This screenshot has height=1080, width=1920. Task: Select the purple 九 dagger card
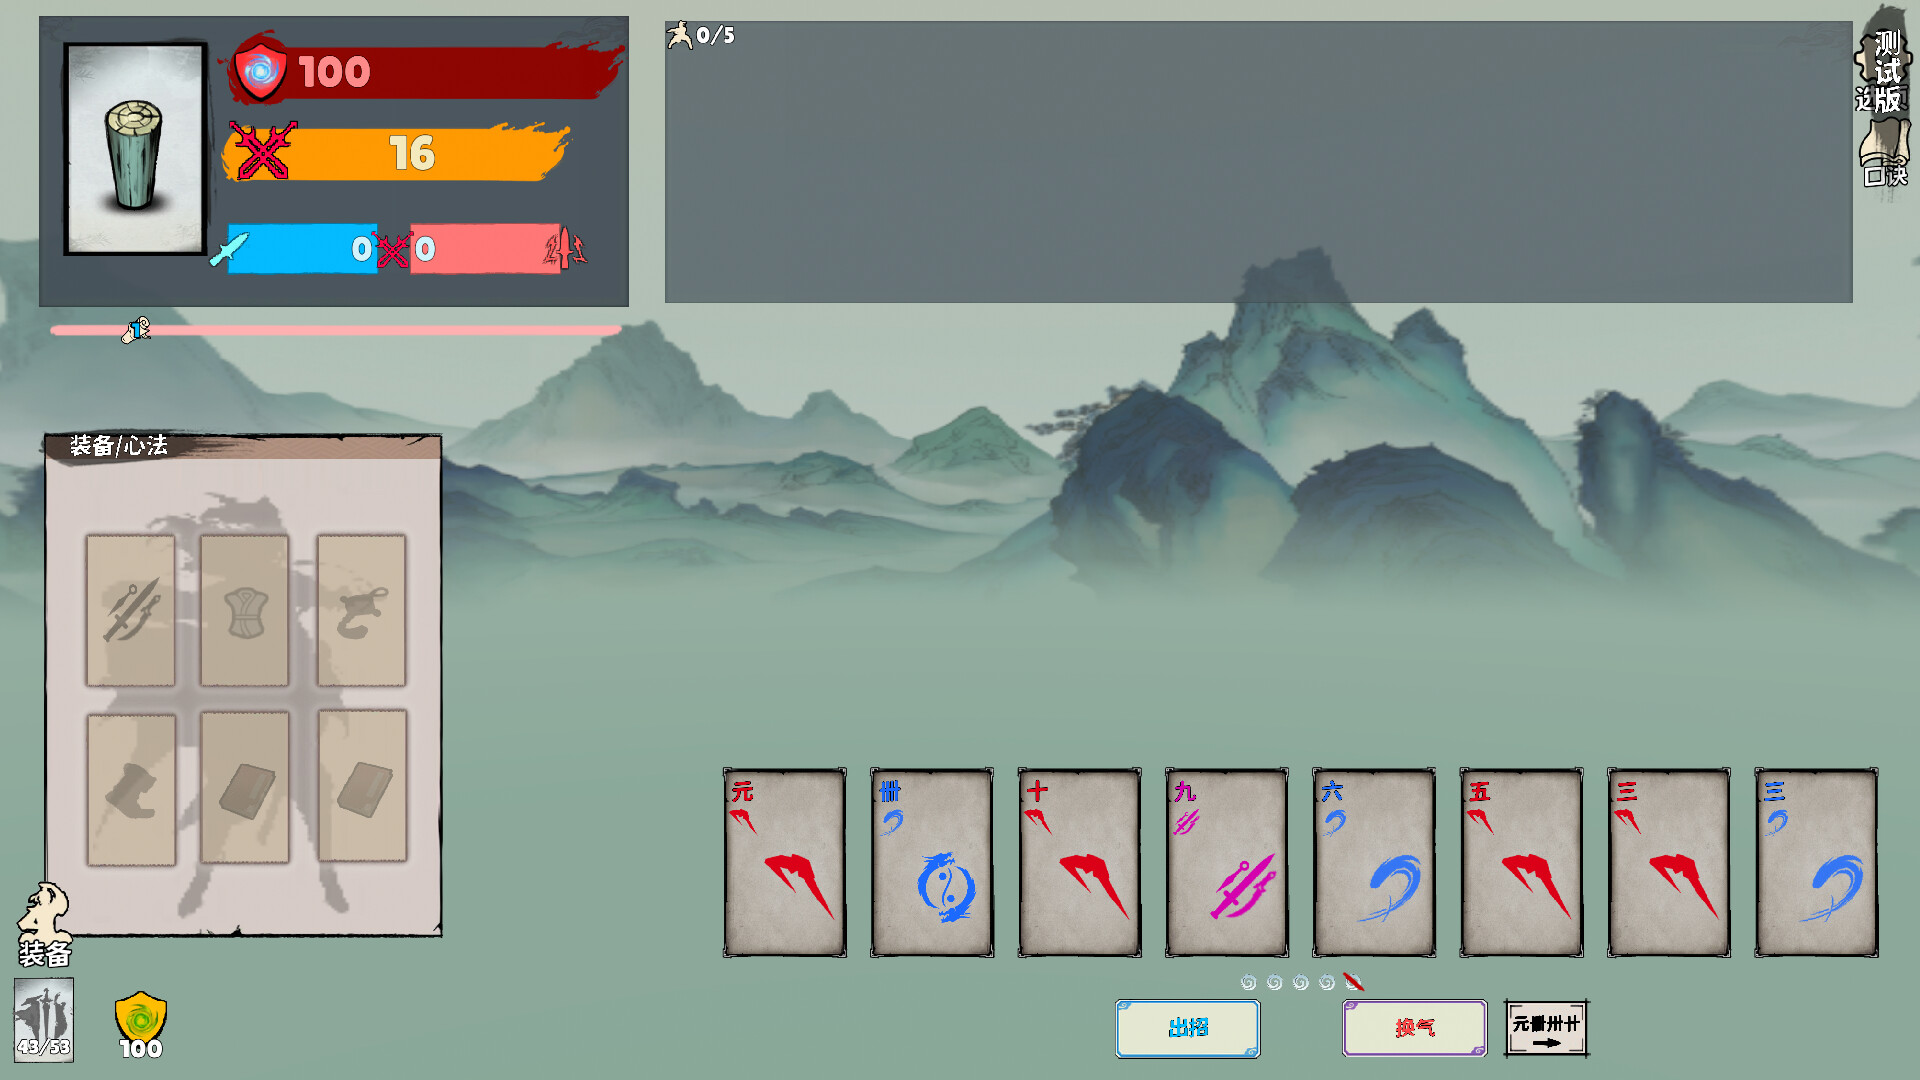click(x=1226, y=860)
